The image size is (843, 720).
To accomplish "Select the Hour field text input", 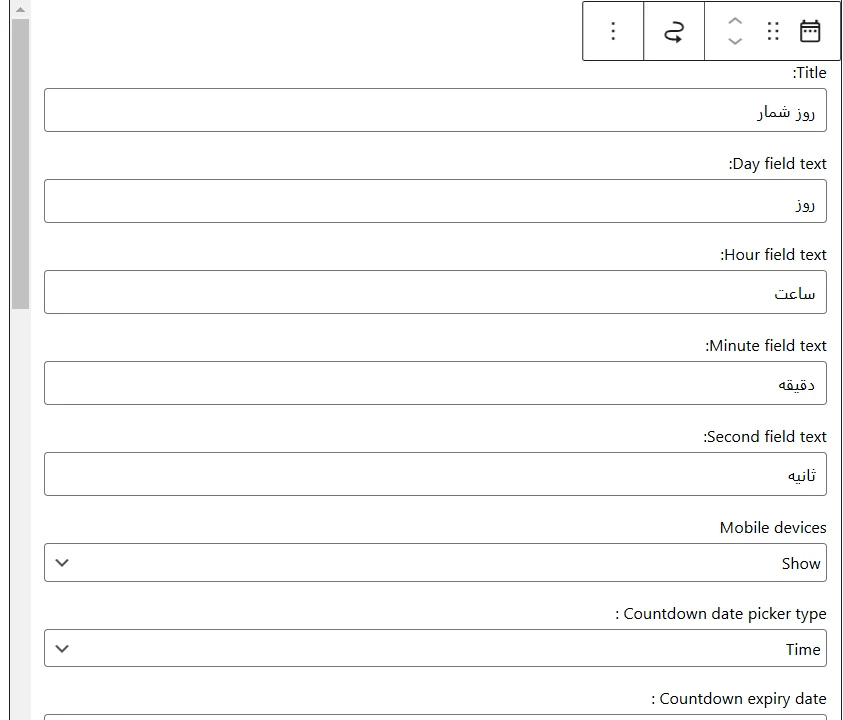I will pos(435,293).
